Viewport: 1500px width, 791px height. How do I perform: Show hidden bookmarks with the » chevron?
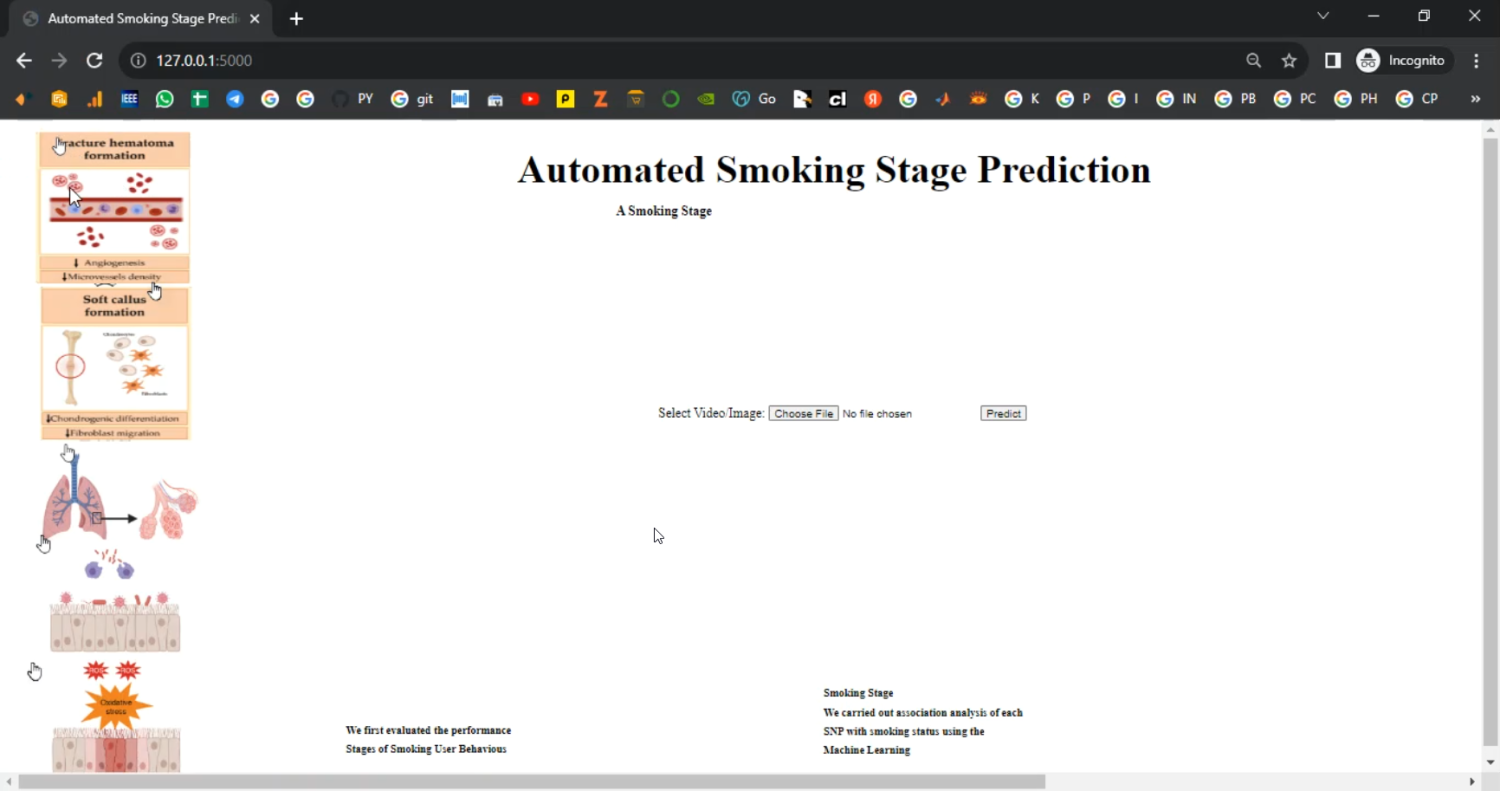[x=1475, y=99]
